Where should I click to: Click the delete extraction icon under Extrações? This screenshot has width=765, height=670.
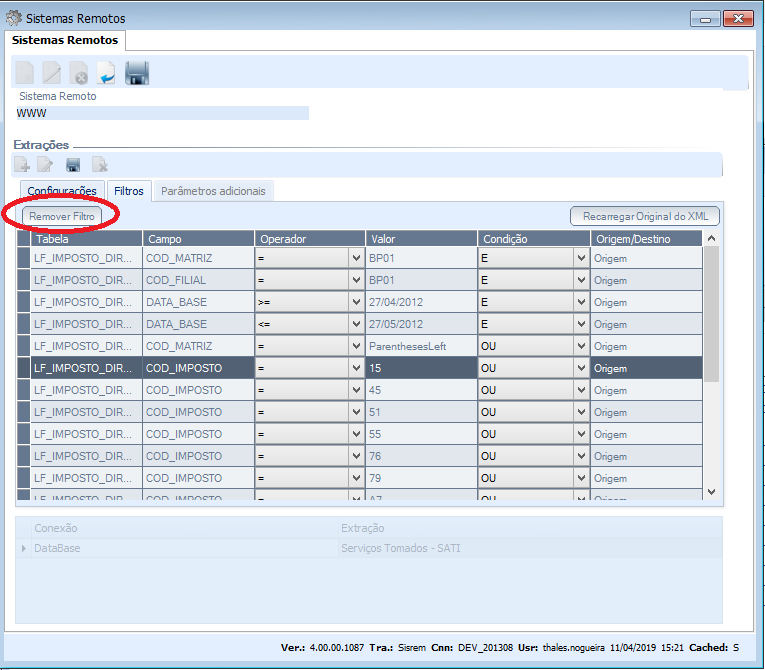(x=99, y=165)
